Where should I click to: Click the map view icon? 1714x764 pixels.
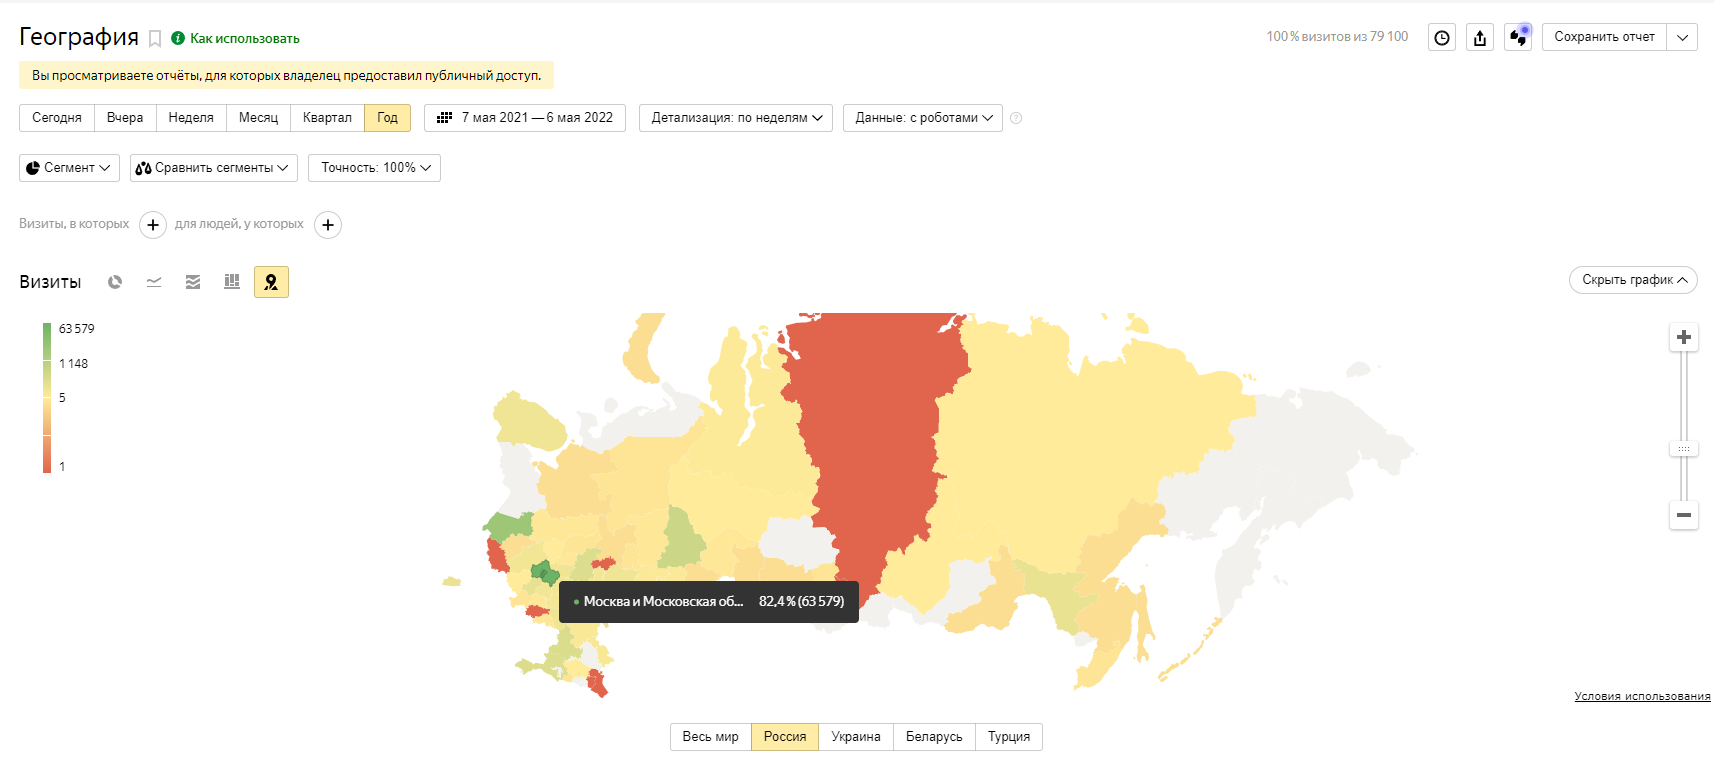(x=271, y=282)
